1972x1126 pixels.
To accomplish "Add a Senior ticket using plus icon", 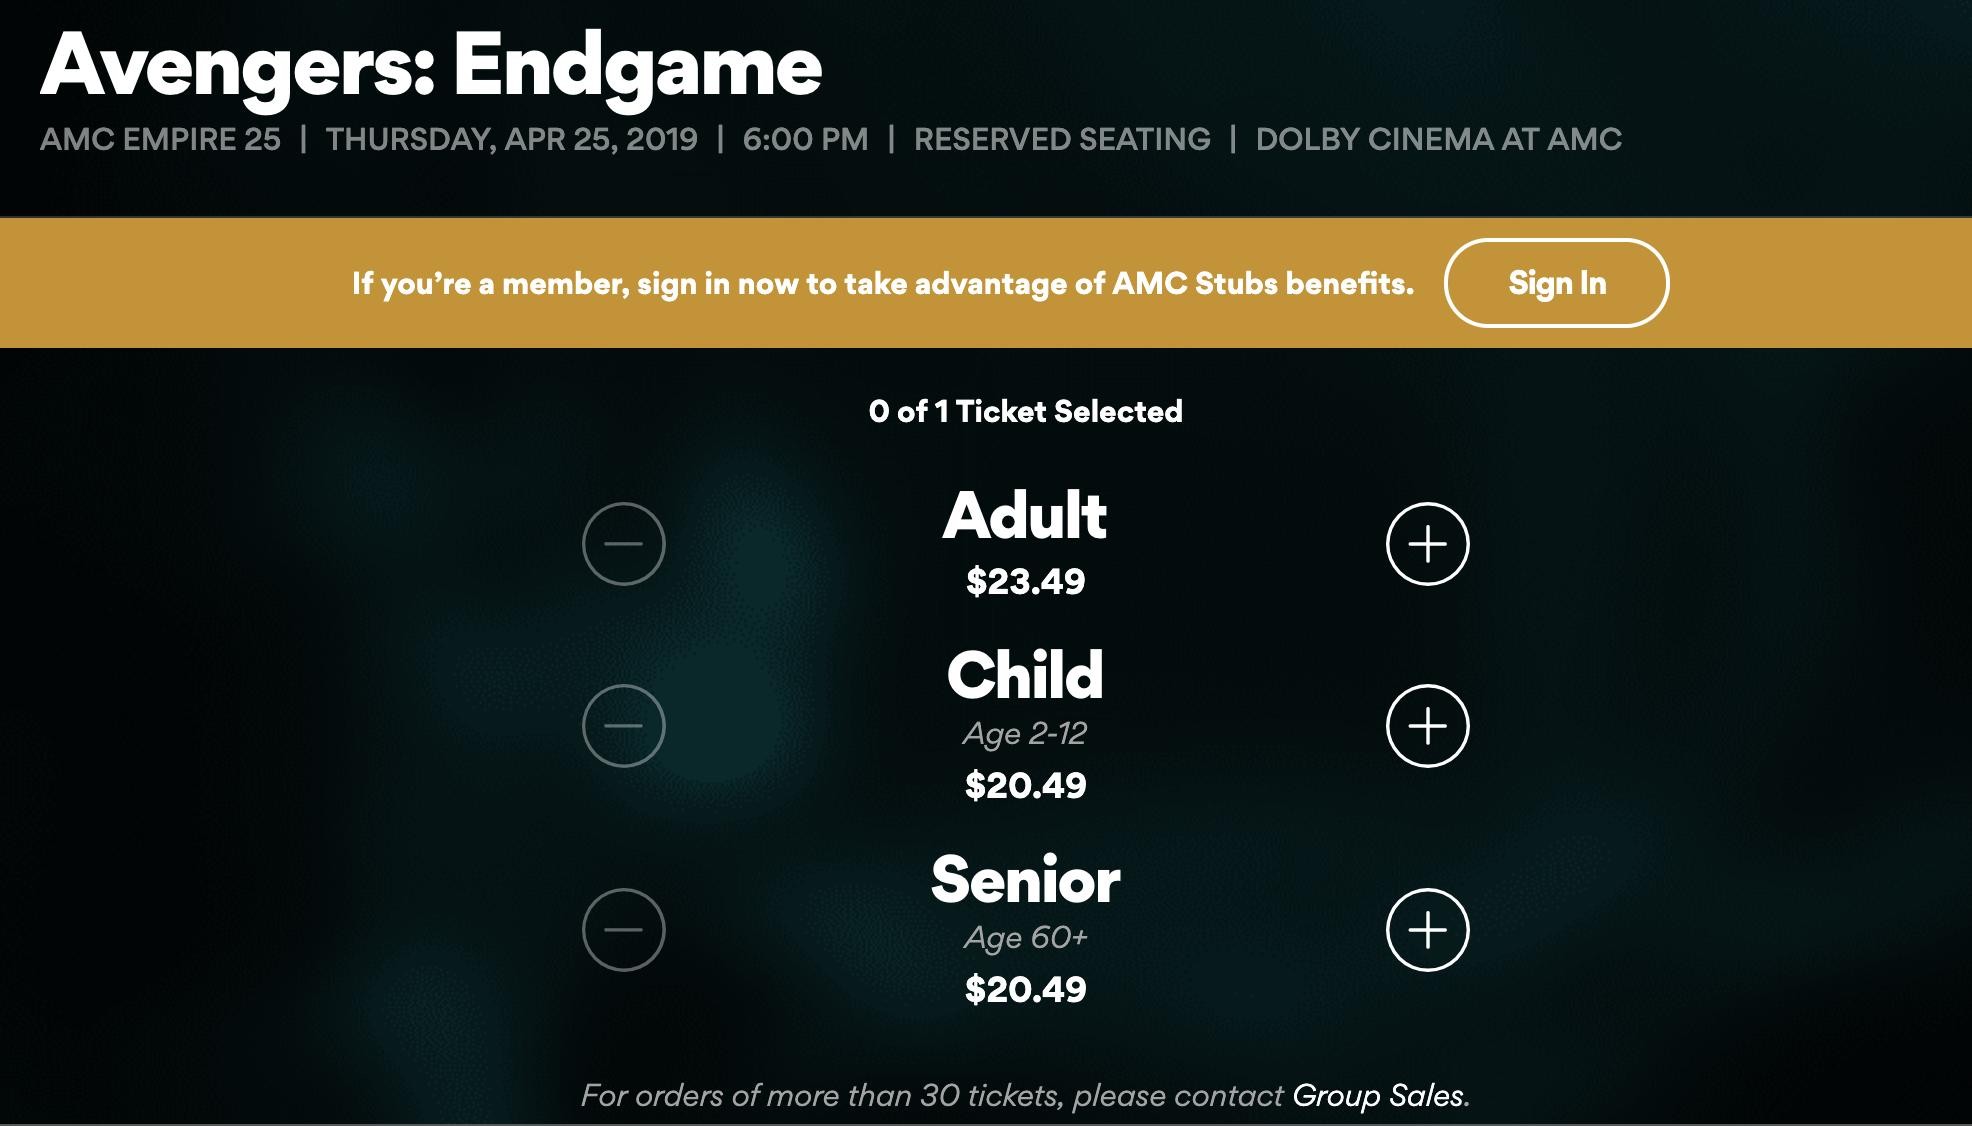I will coord(1427,930).
